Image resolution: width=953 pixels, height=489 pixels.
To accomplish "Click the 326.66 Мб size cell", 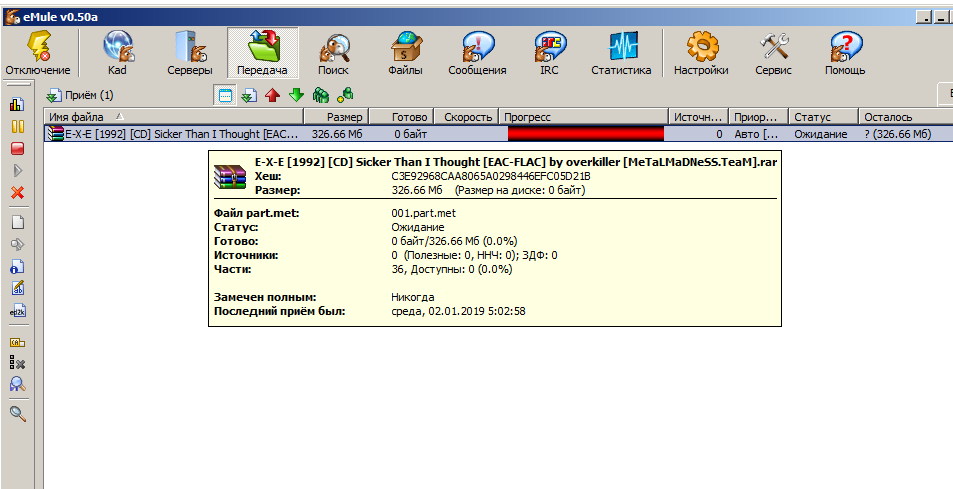I will tap(337, 134).
